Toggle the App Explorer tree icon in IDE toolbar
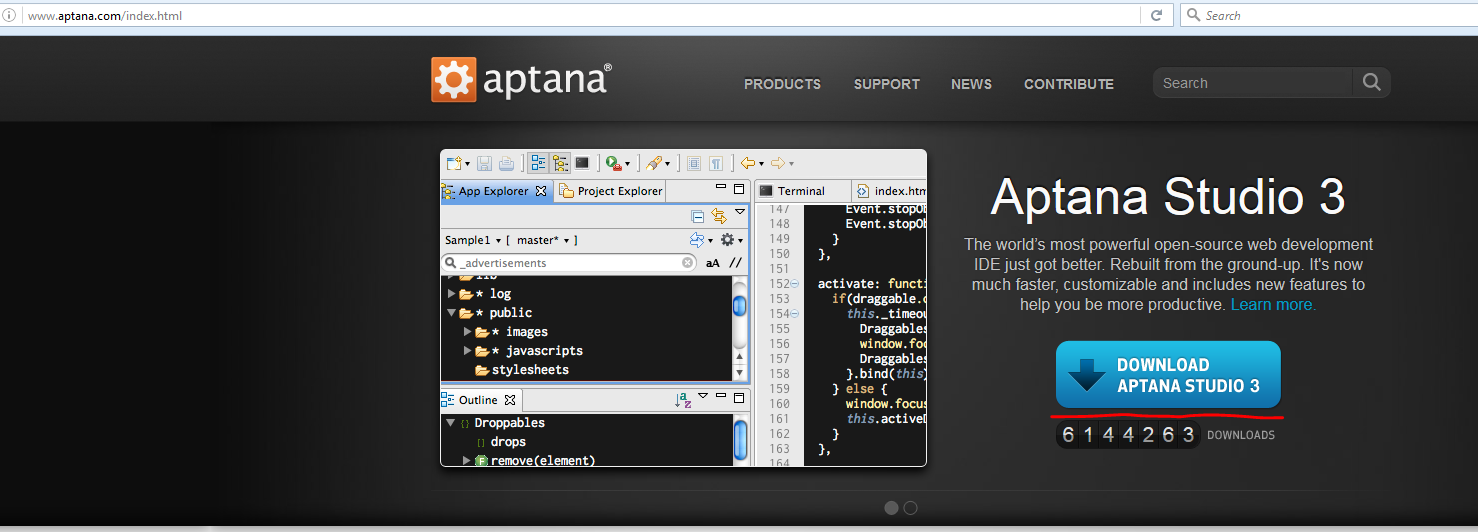This screenshot has width=1478, height=532. (x=560, y=163)
